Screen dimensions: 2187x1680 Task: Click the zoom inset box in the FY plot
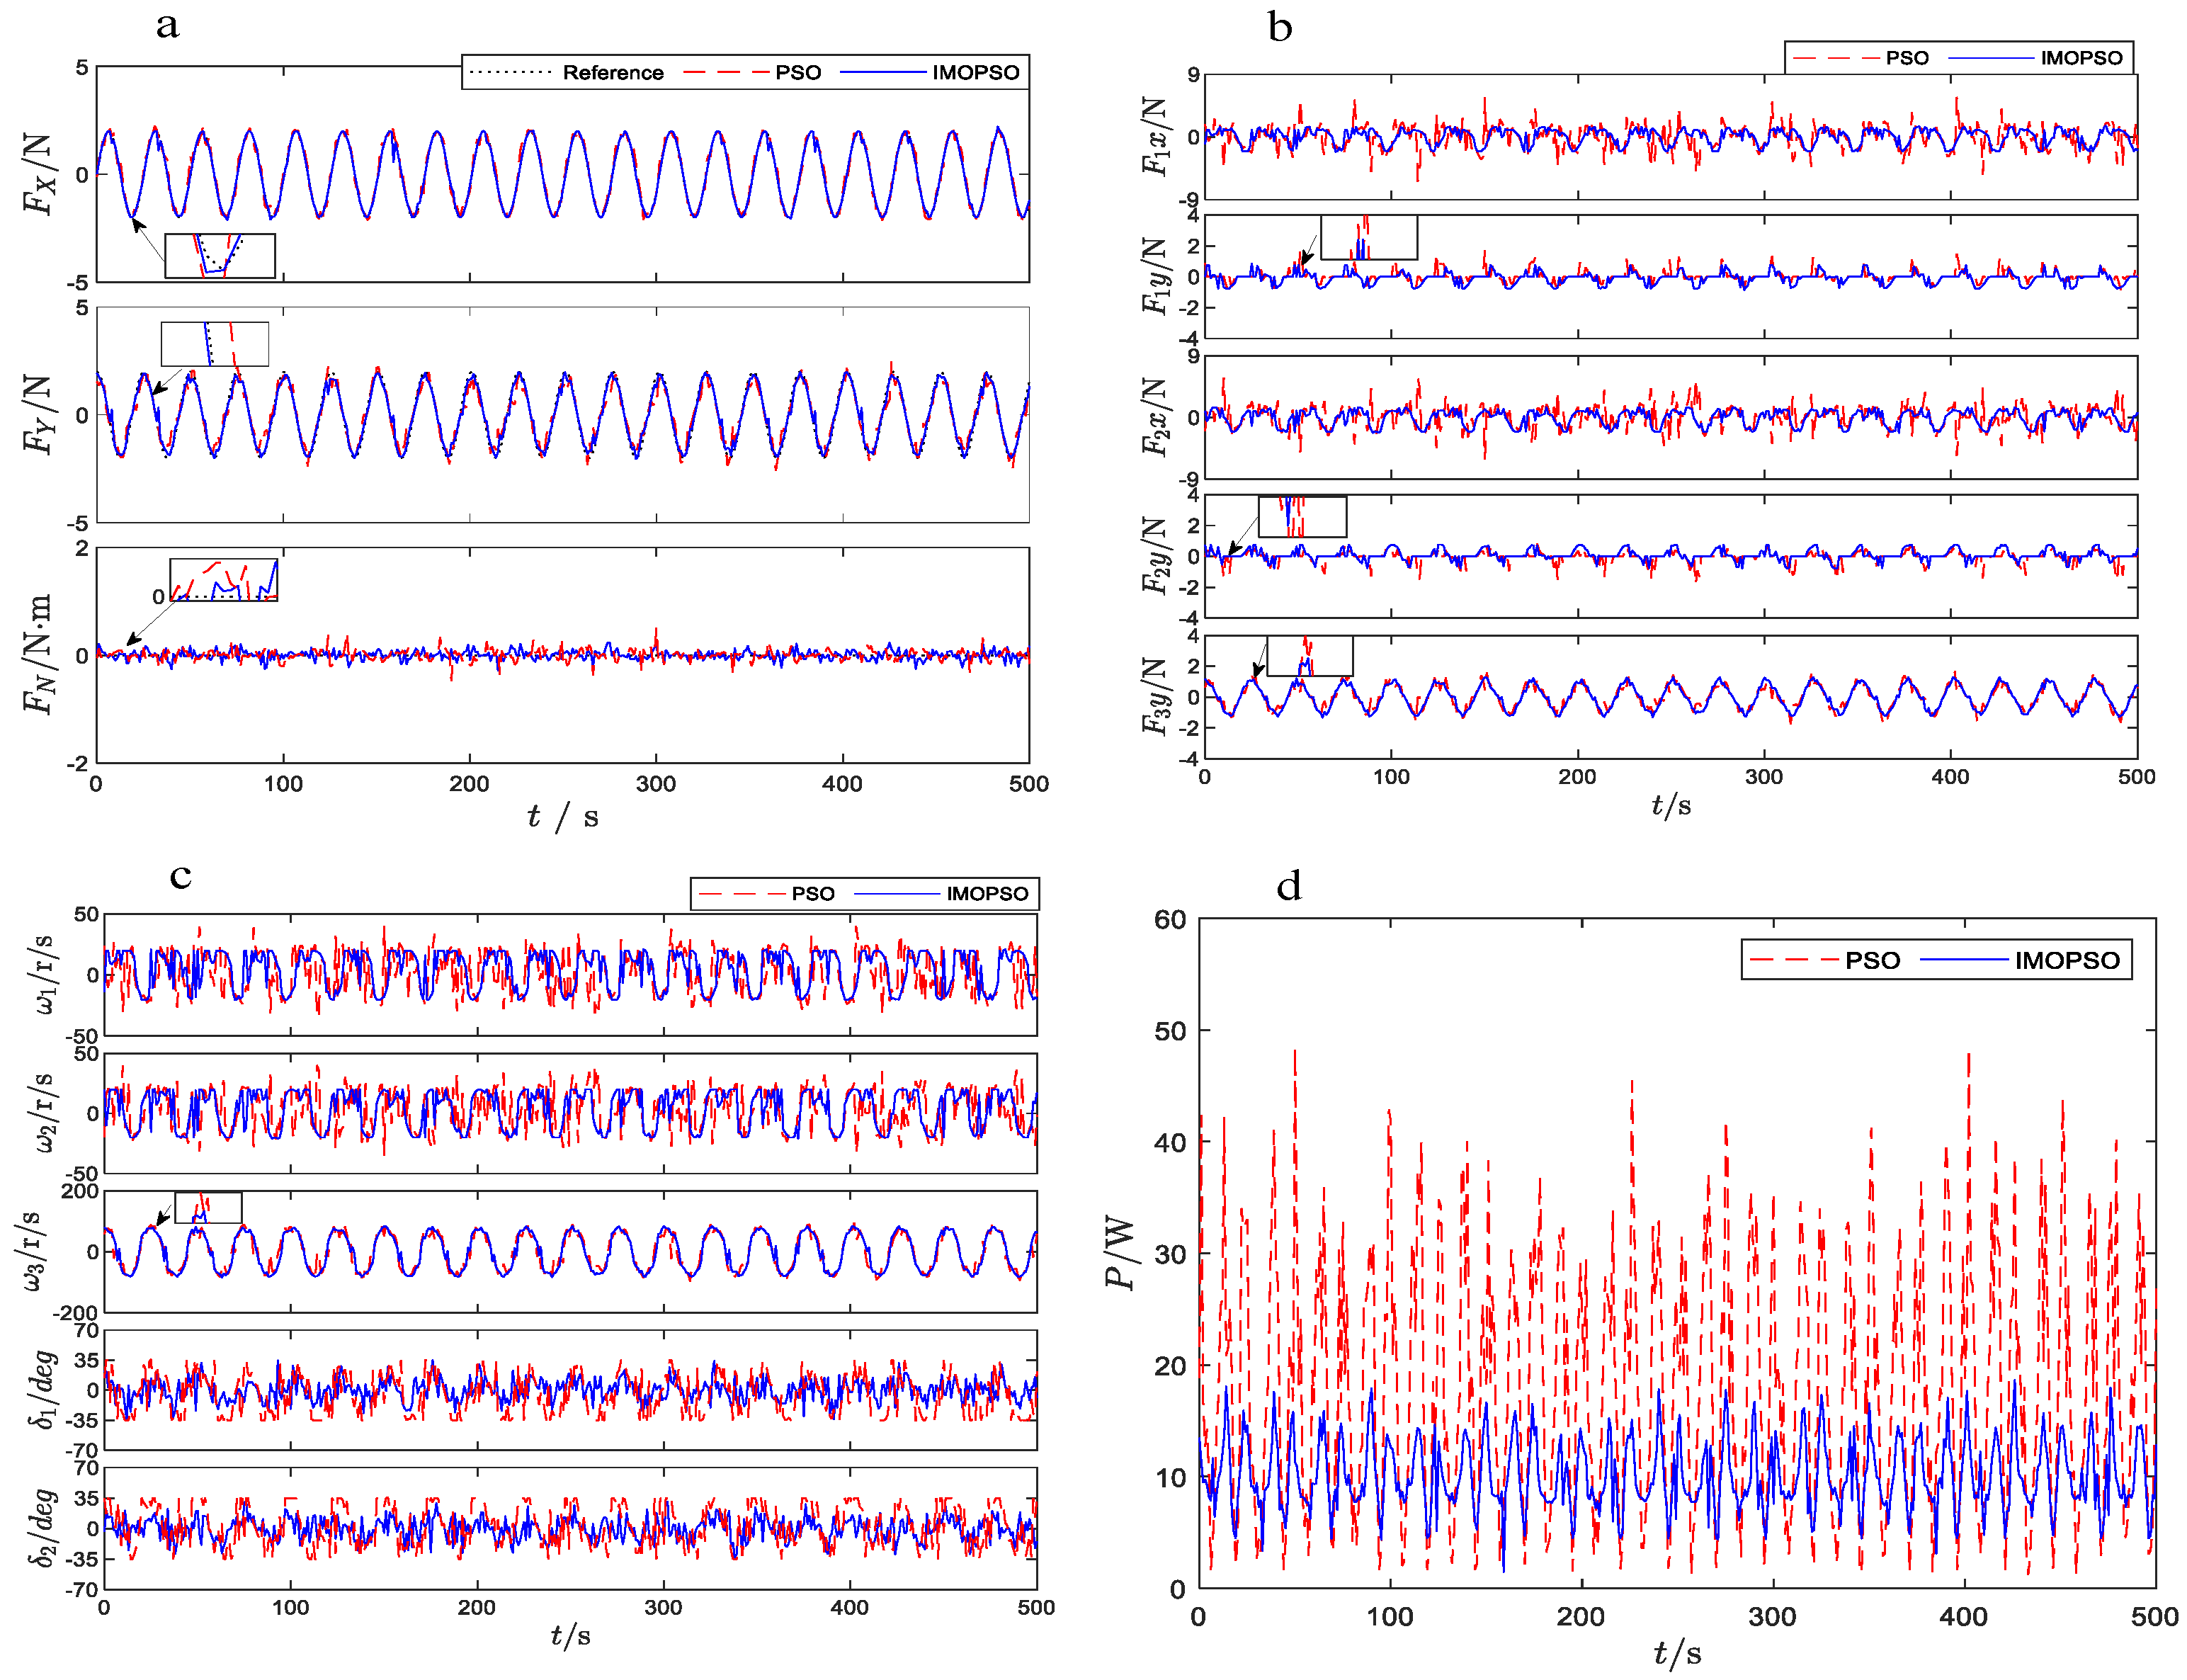214,343
